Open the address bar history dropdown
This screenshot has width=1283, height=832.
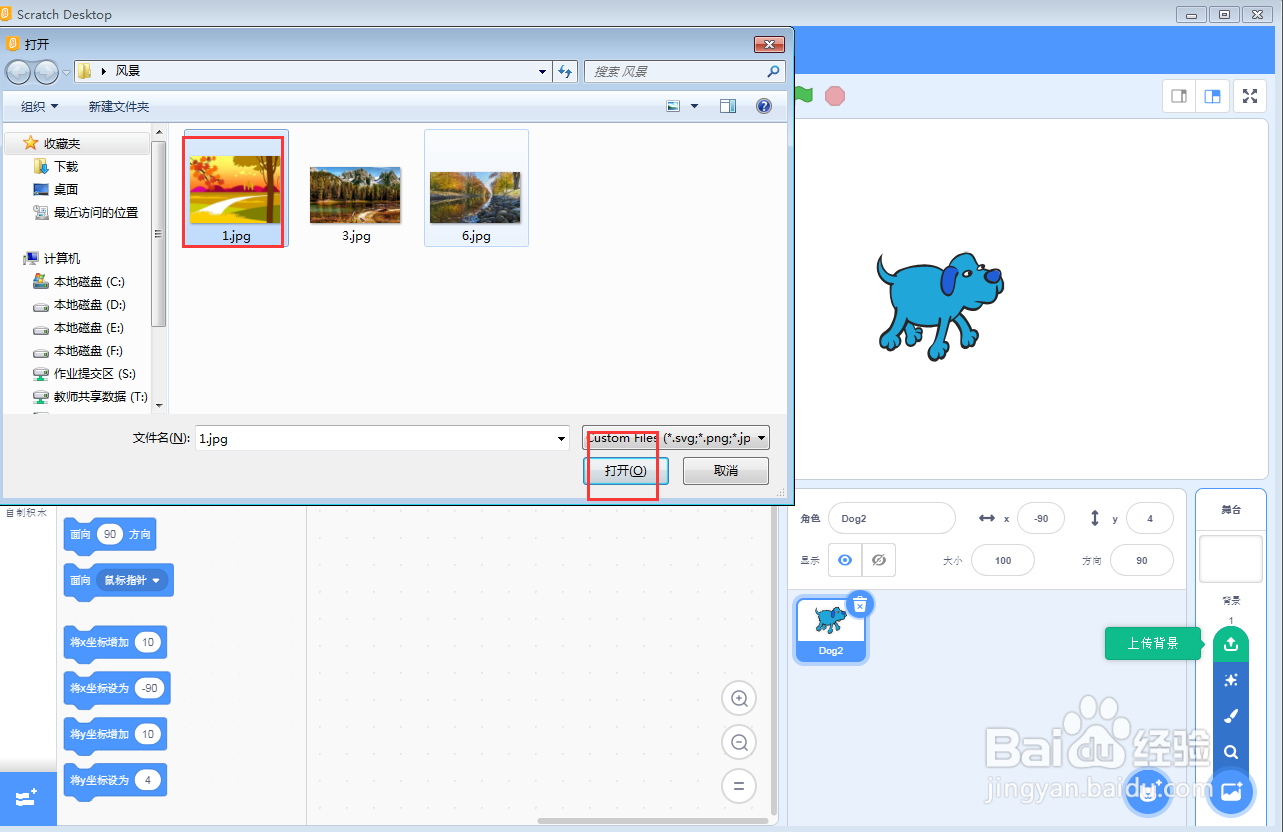tap(543, 72)
